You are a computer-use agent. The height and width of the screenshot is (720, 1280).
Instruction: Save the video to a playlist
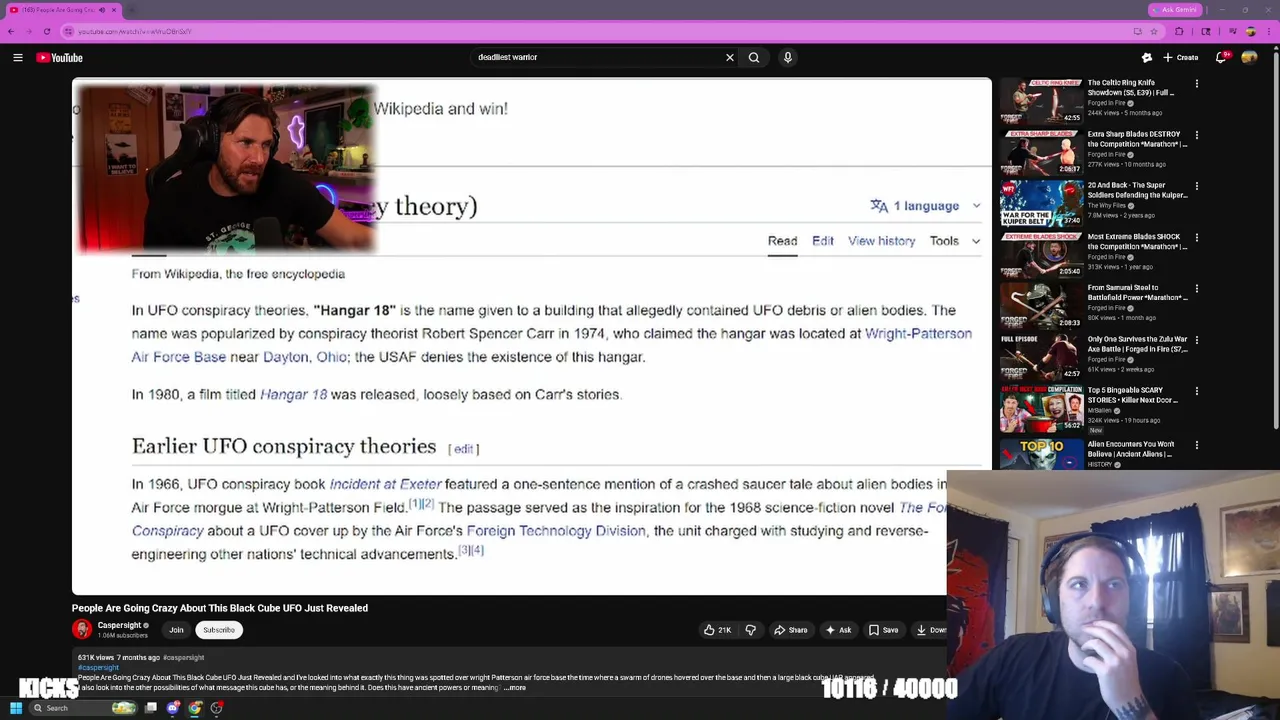[x=883, y=630]
